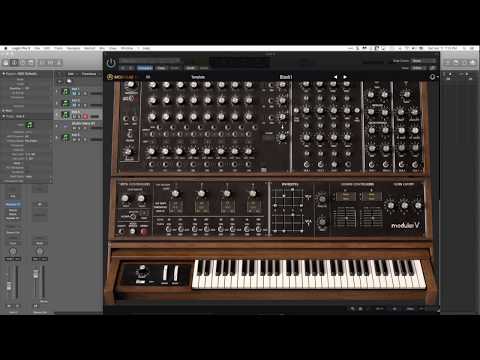Click the top-left sequencer step knob
This screenshot has height=360, width=480.
pyautogui.click(x=152, y=85)
